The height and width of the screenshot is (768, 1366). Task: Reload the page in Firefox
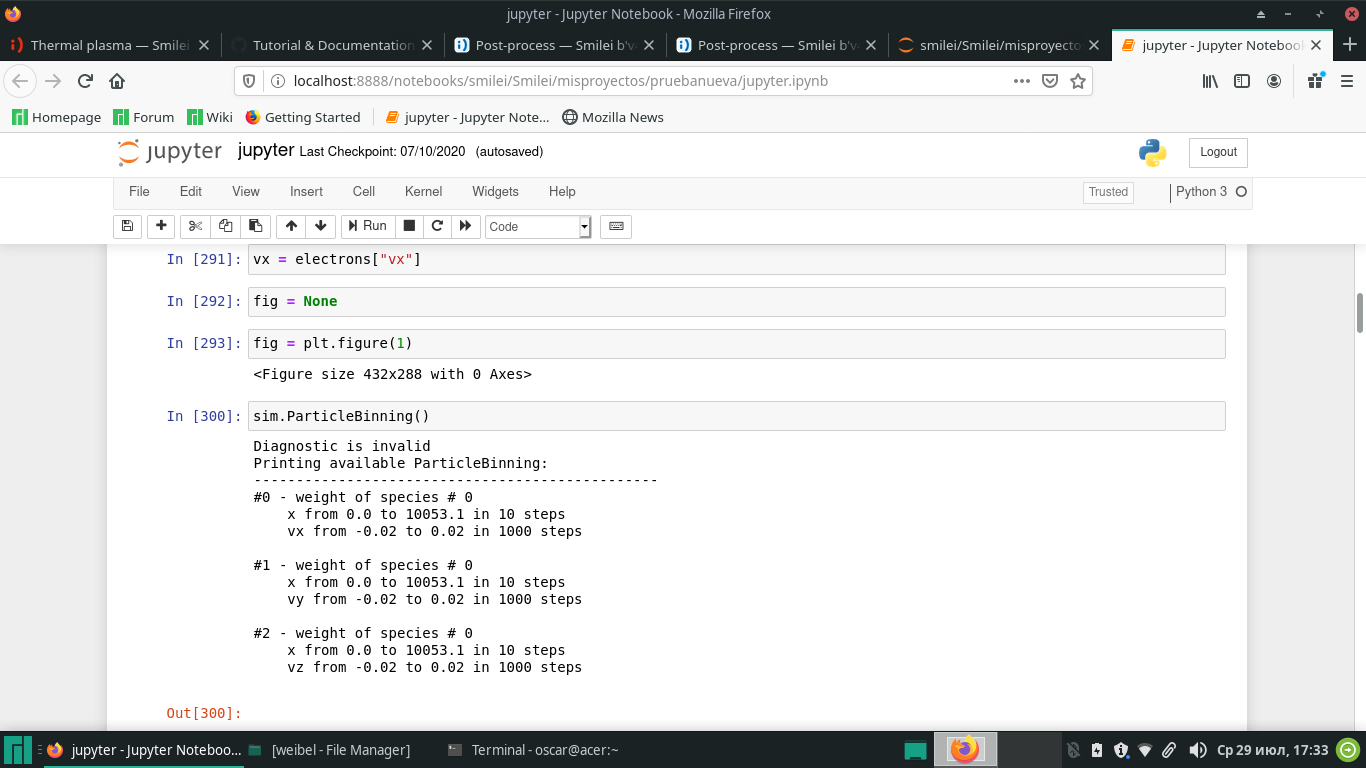point(85,81)
